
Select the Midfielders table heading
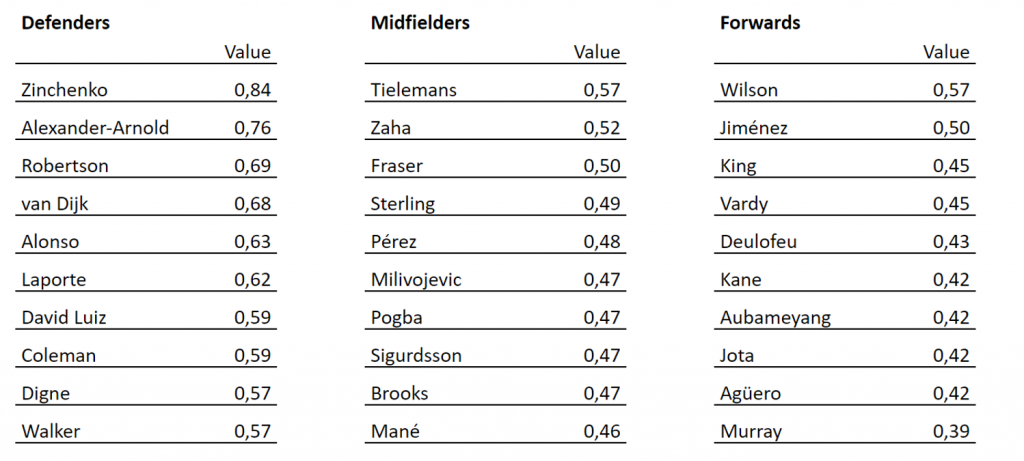420,23
